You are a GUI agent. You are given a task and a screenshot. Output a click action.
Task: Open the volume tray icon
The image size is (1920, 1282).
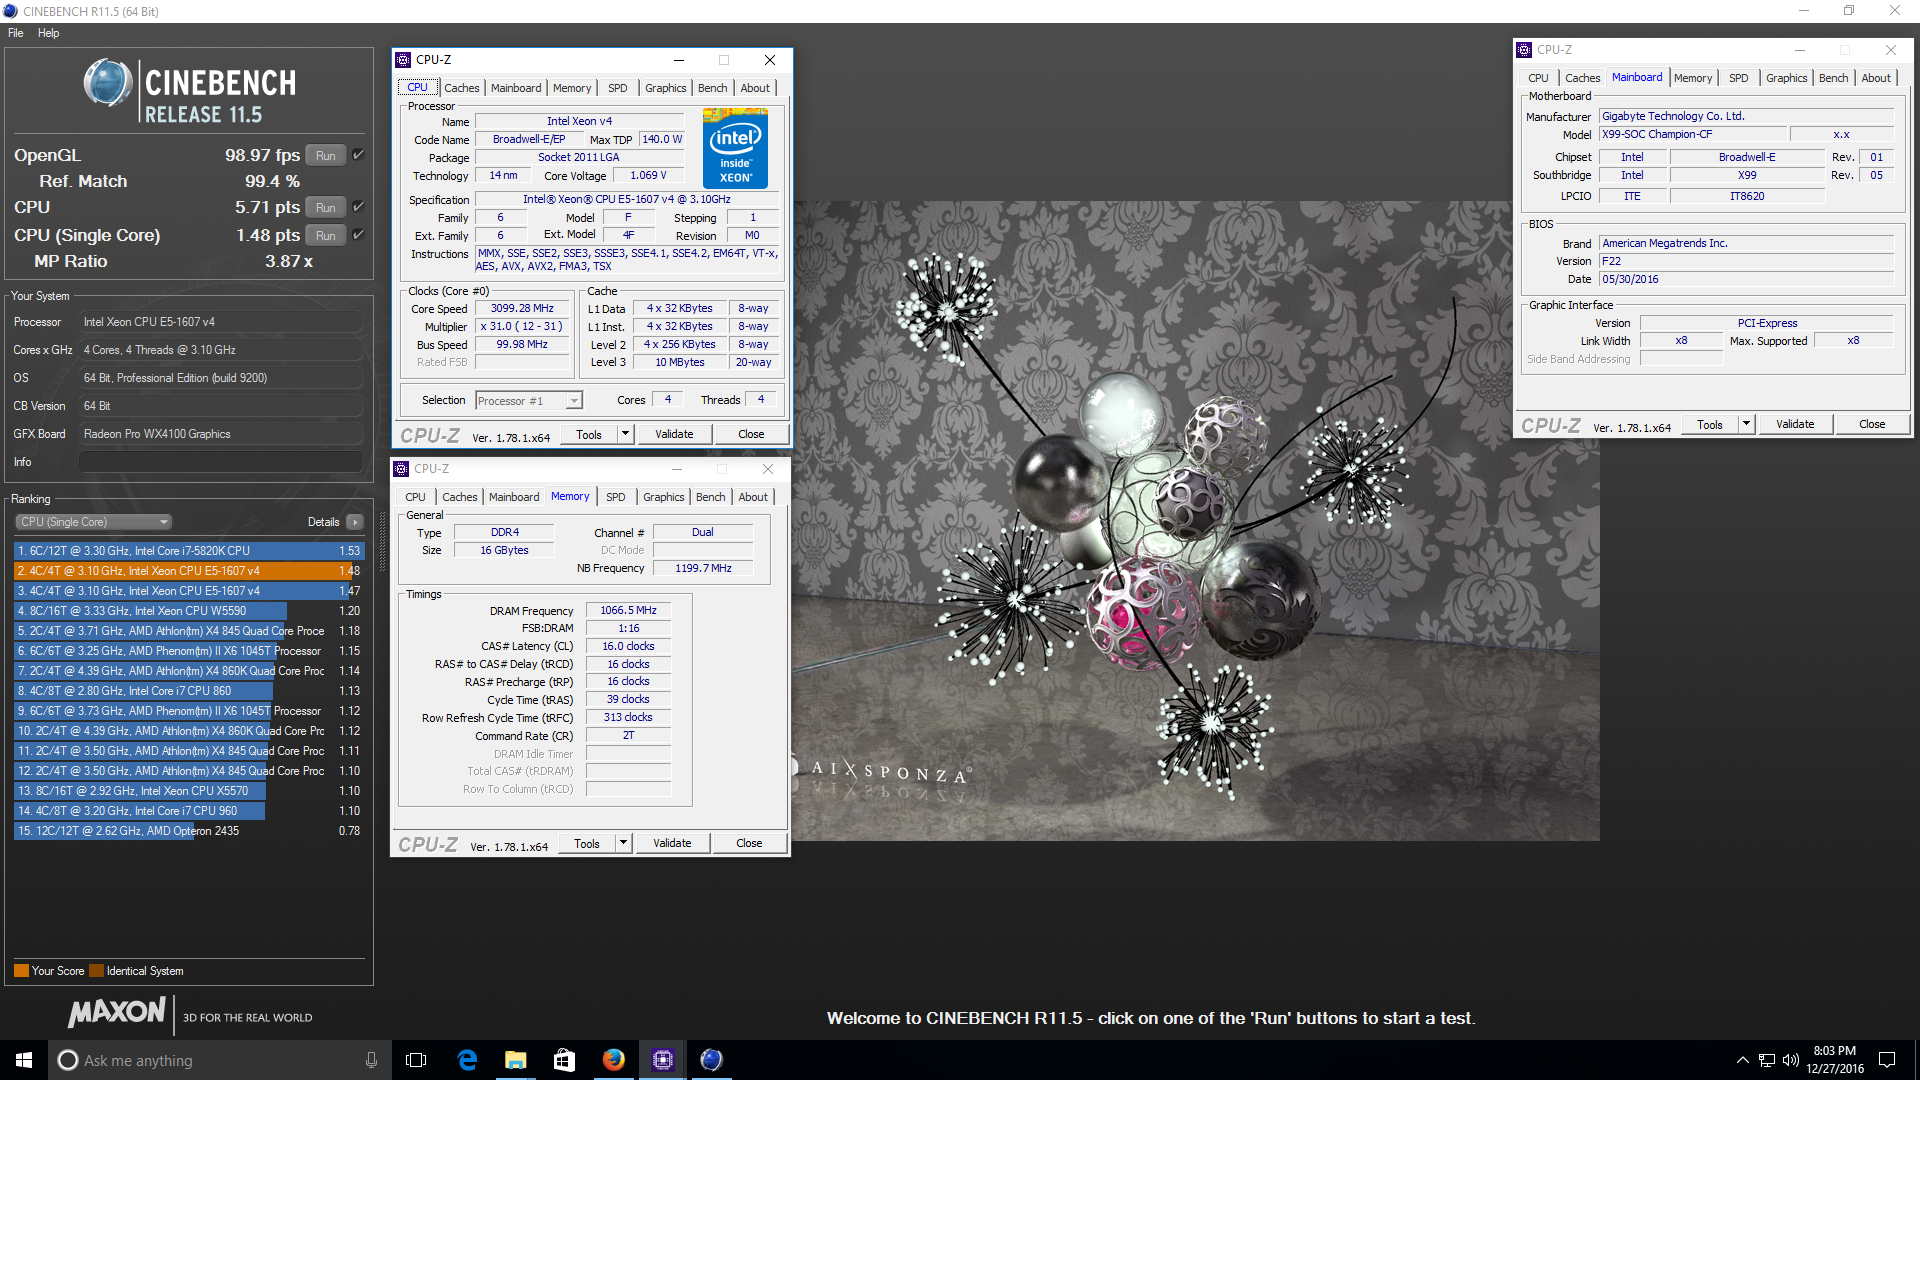click(x=1790, y=1060)
